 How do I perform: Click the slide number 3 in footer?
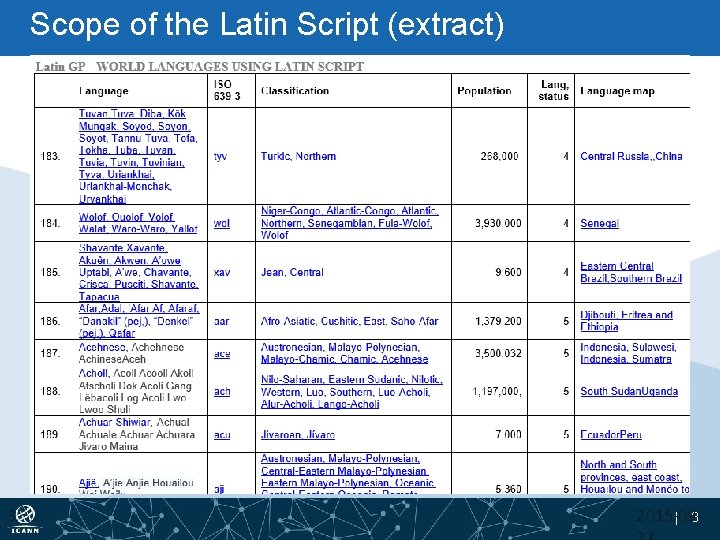click(695, 518)
